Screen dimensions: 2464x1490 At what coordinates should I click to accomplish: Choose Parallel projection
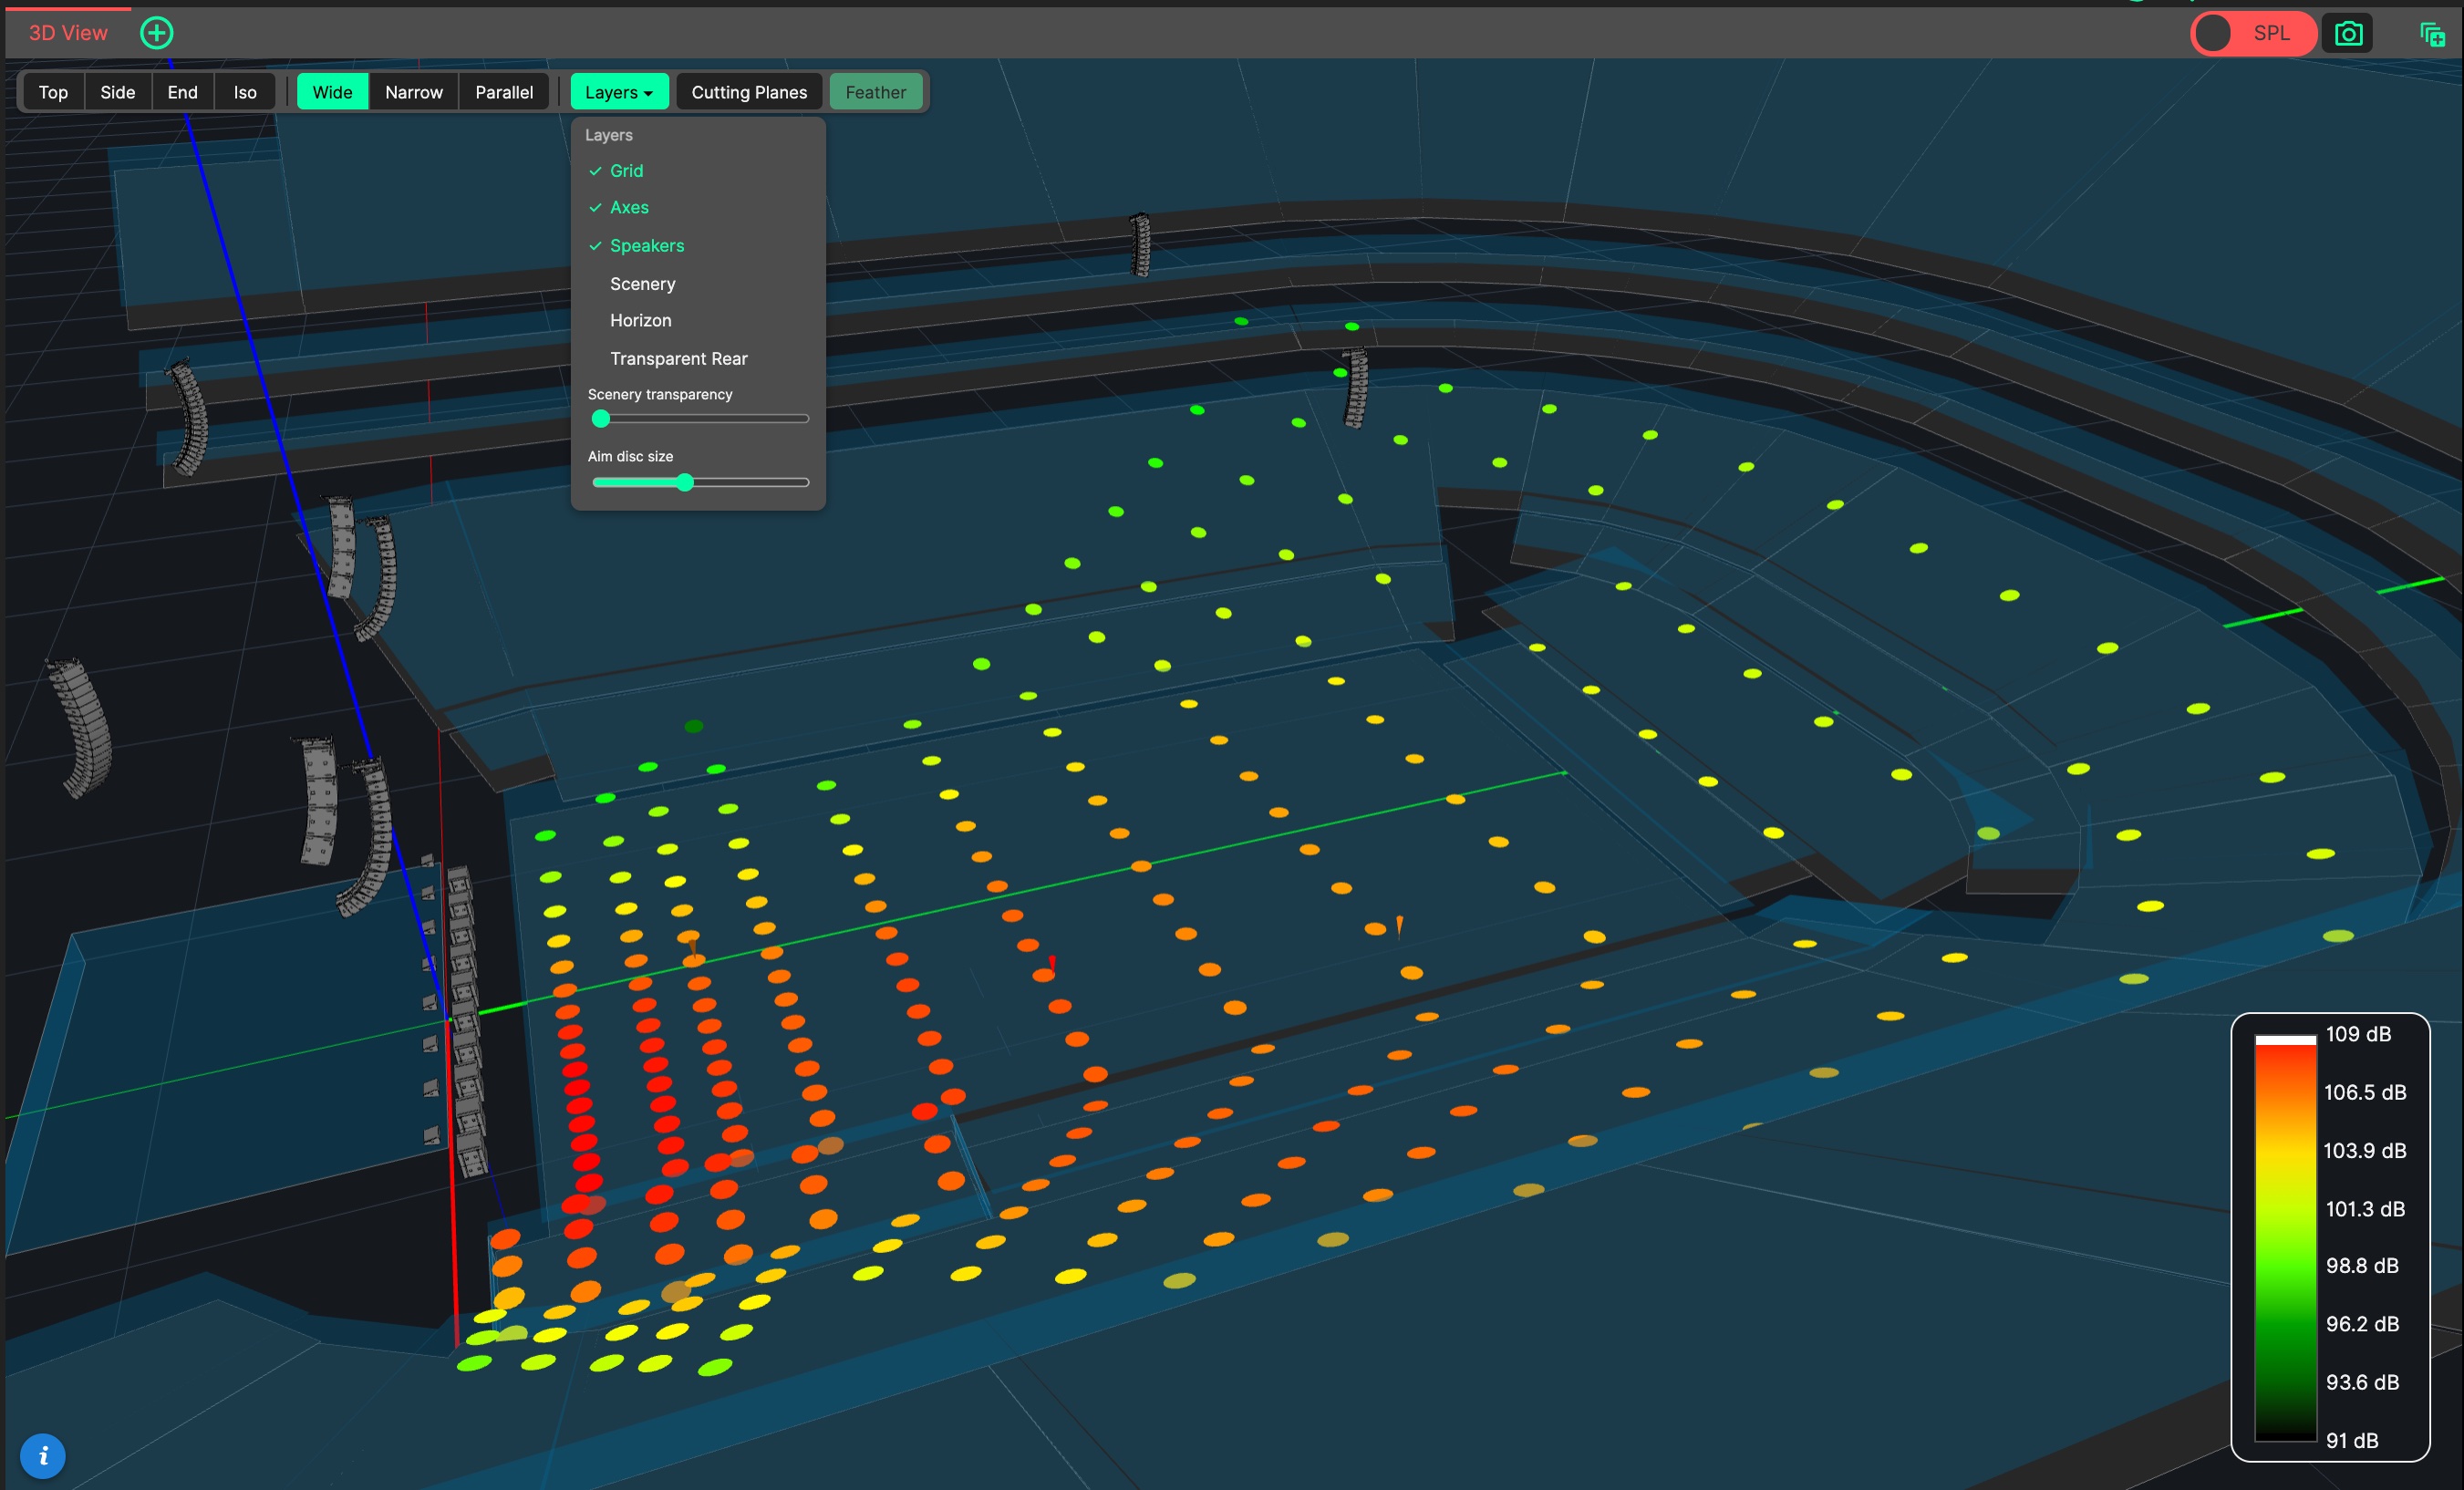tap(504, 92)
